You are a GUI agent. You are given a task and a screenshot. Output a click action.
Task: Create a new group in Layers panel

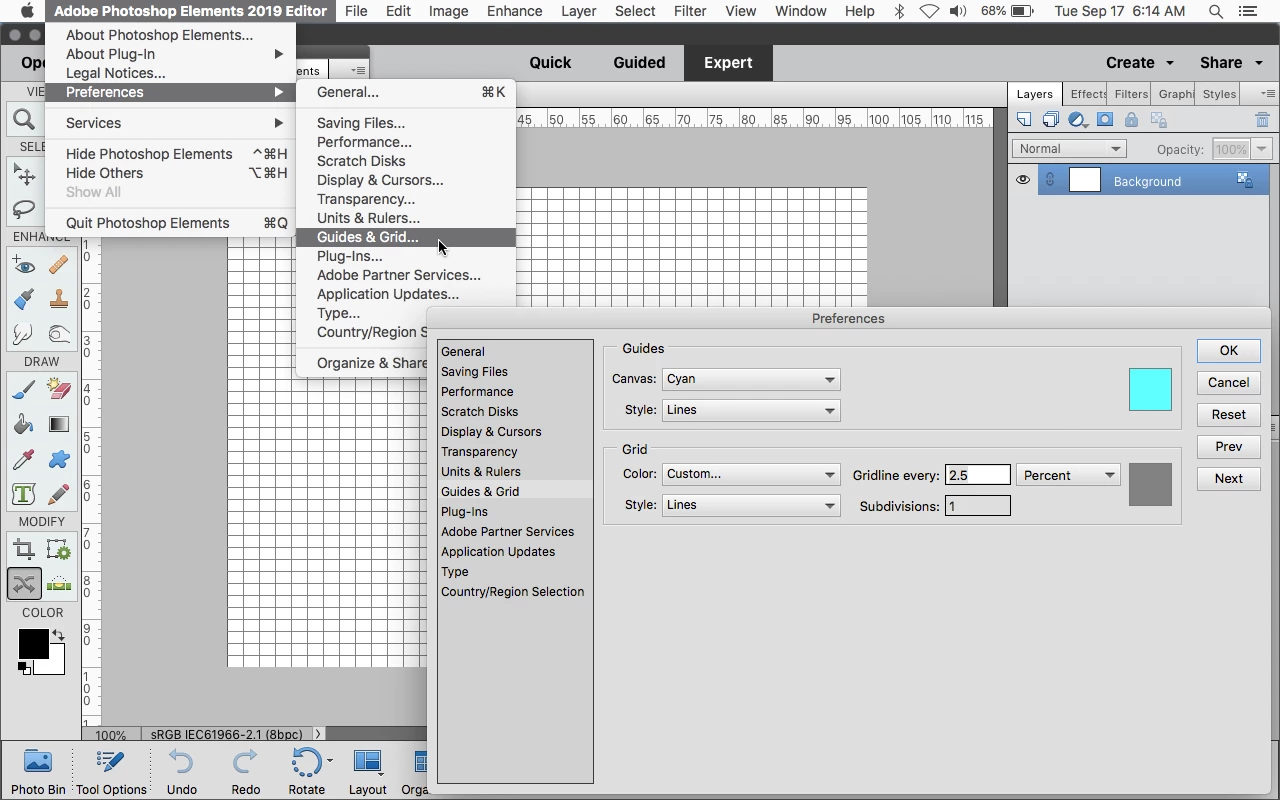click(1051, 120)
